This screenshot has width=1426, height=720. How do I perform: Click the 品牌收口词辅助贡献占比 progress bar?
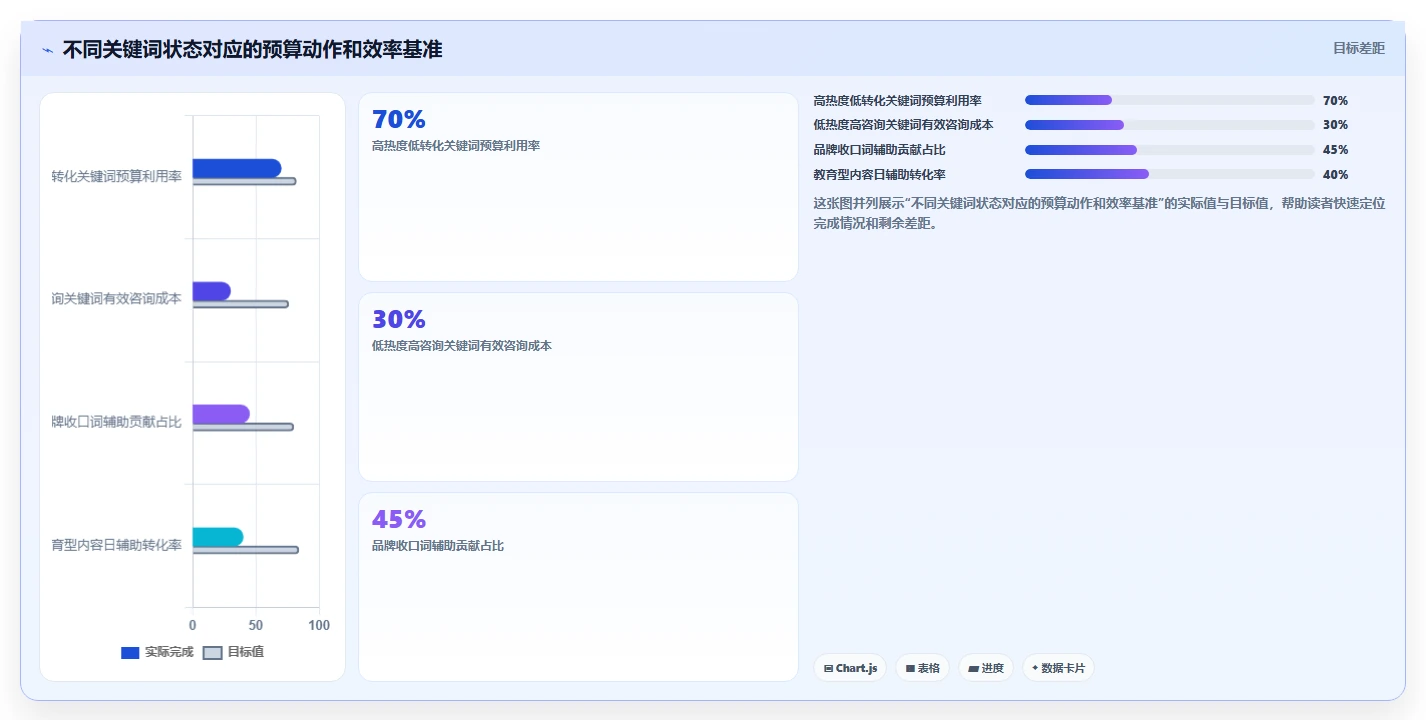(1170, 150)
